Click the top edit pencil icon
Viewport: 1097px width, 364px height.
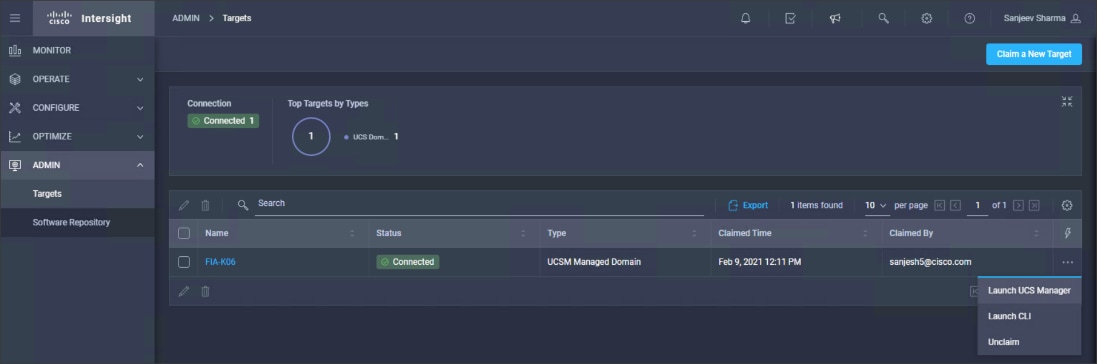click(x=184, y=205)
